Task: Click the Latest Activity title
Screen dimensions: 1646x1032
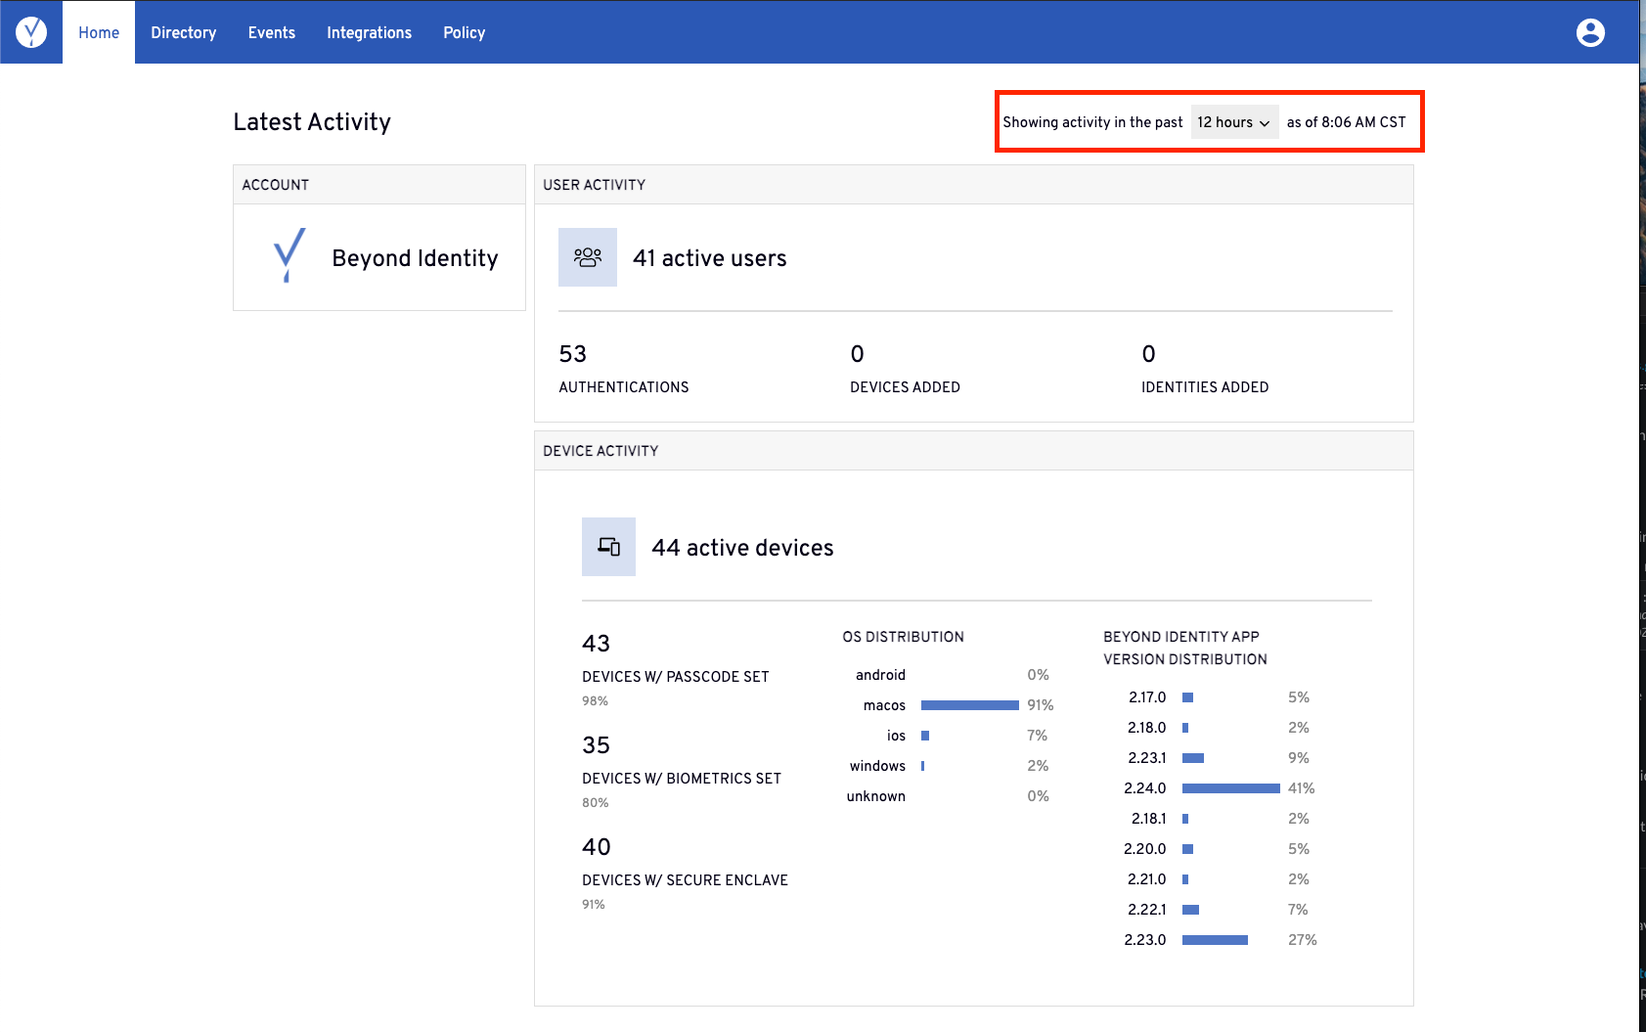Action: click(312, 122)
